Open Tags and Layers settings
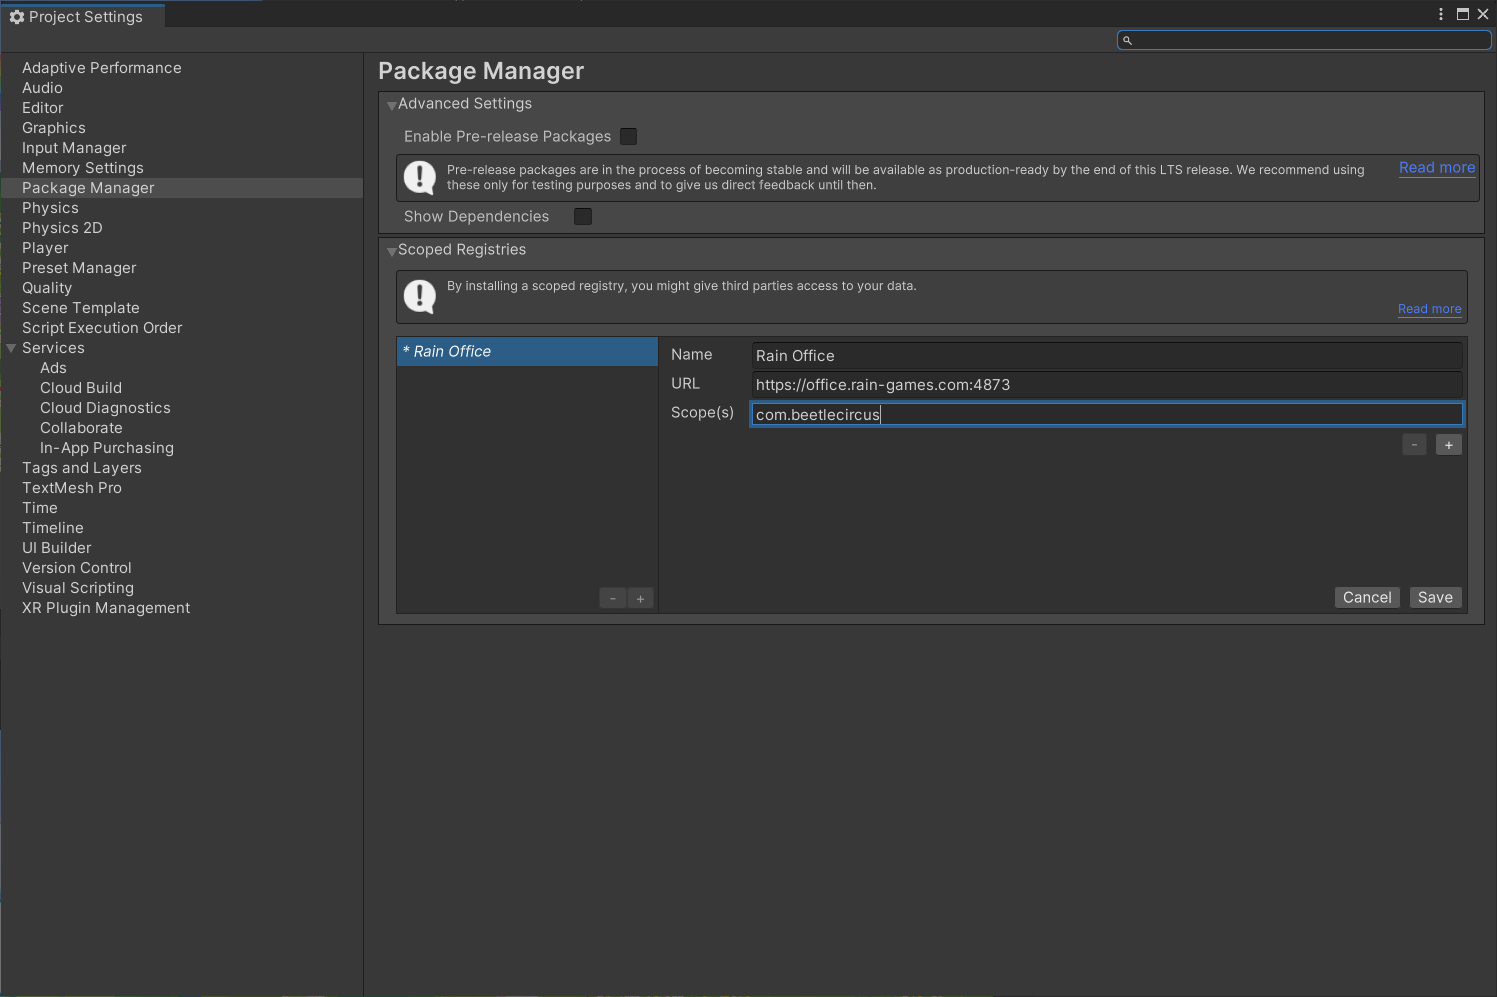 82,468
